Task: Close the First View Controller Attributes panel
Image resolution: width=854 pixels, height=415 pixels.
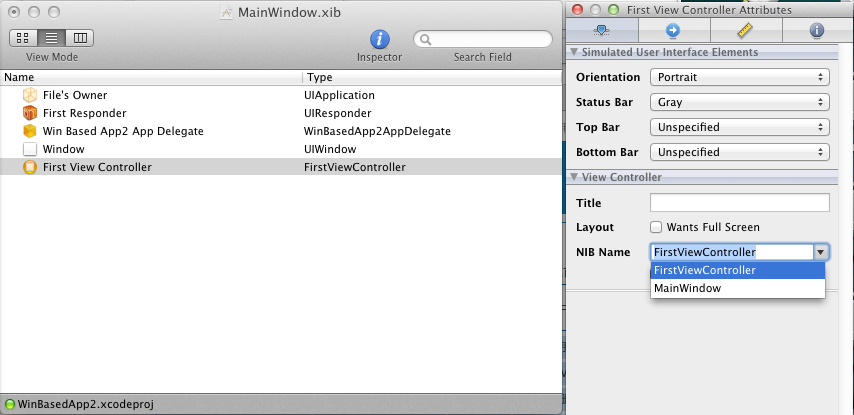Action: point(577,9)
